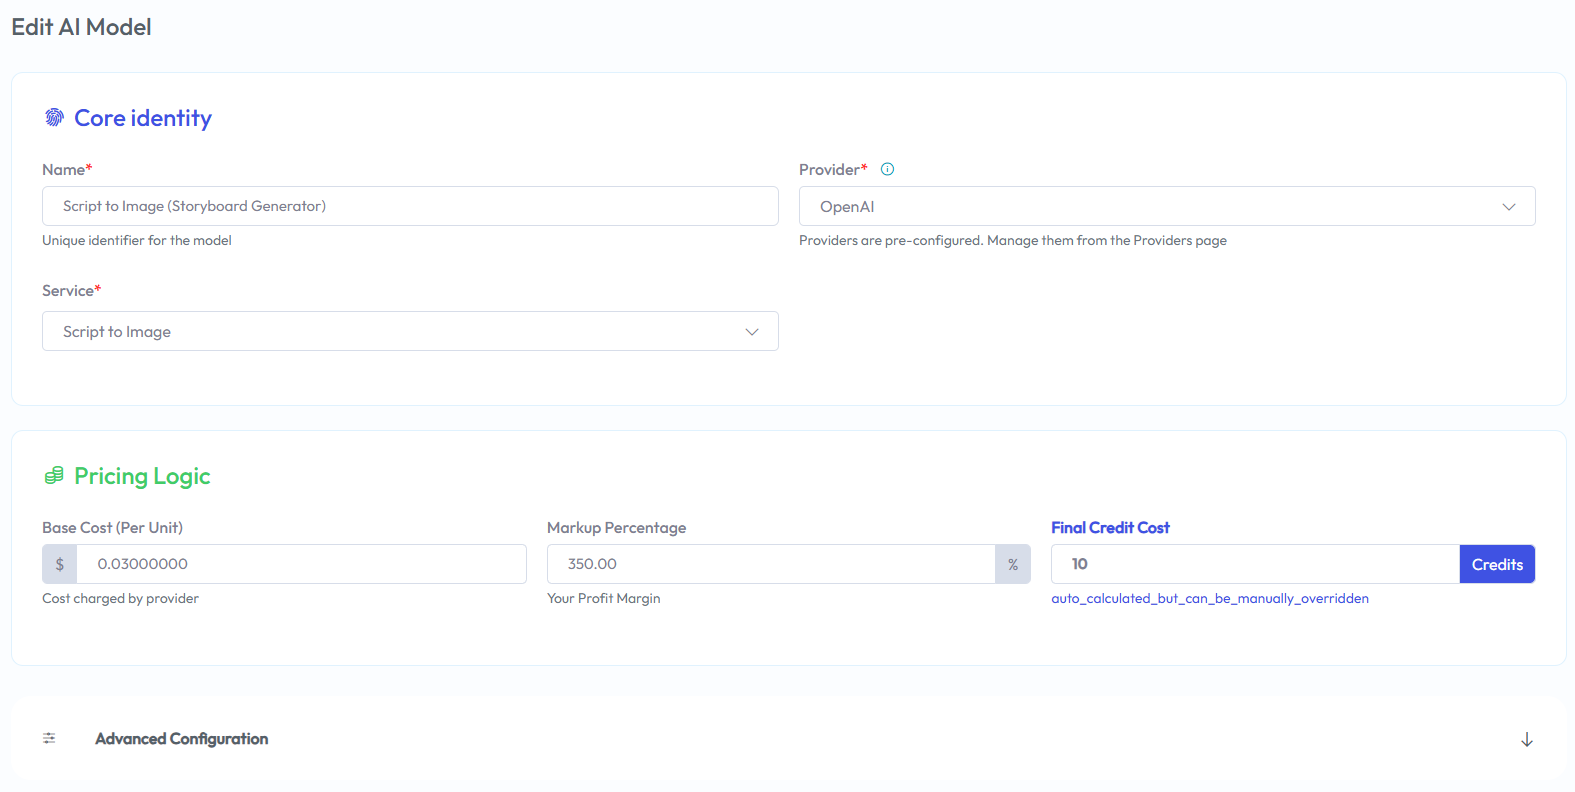This screenshot has width=1575, height=792.
Task: Expand the Advanced Configuration section
Action: click(x=788, y=739)
